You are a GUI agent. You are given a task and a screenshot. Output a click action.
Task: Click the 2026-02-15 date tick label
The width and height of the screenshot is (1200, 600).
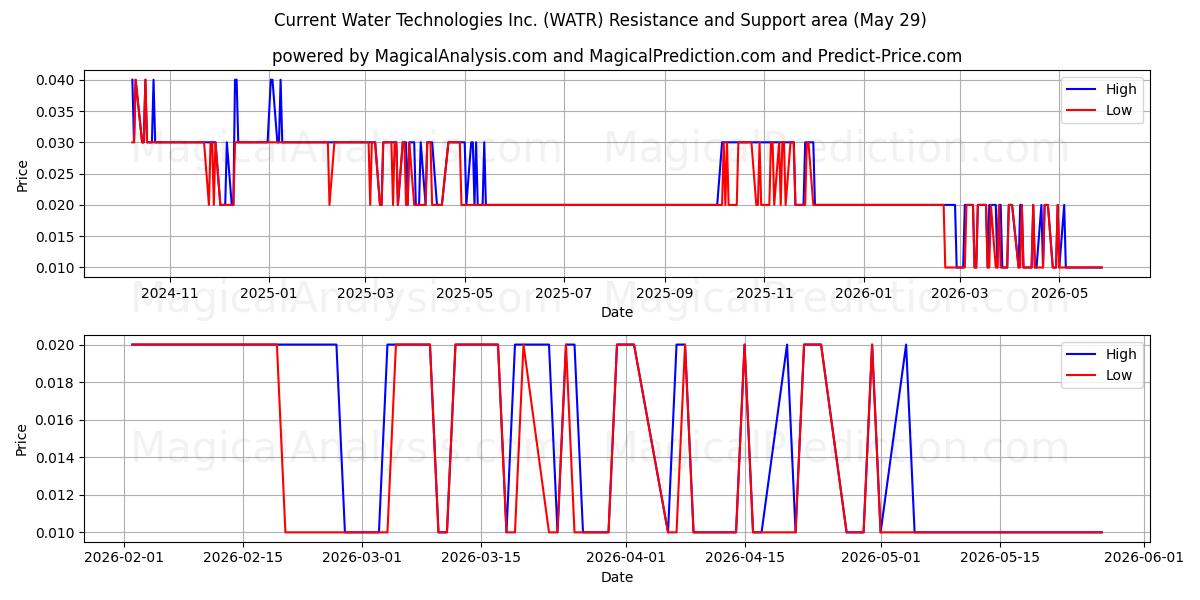[x=243, y=558]
